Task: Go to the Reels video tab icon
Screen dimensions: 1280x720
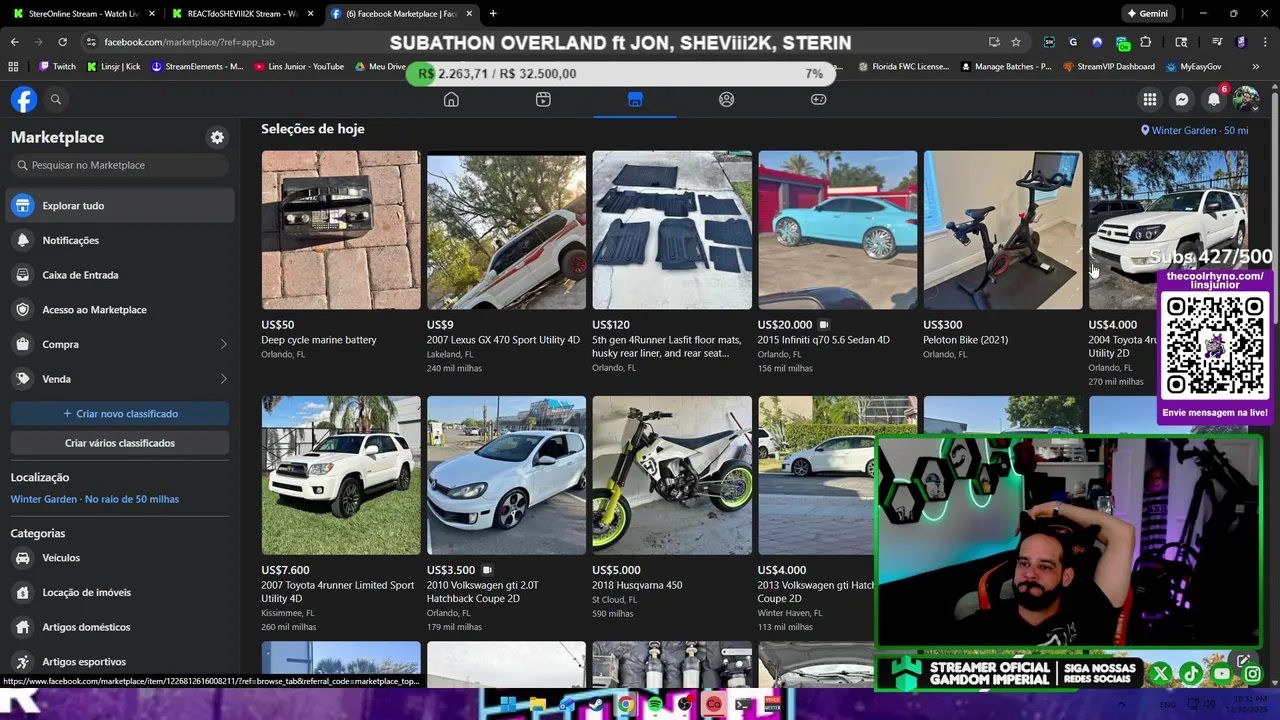Action: pyautogui.click(x=543, y=99)
